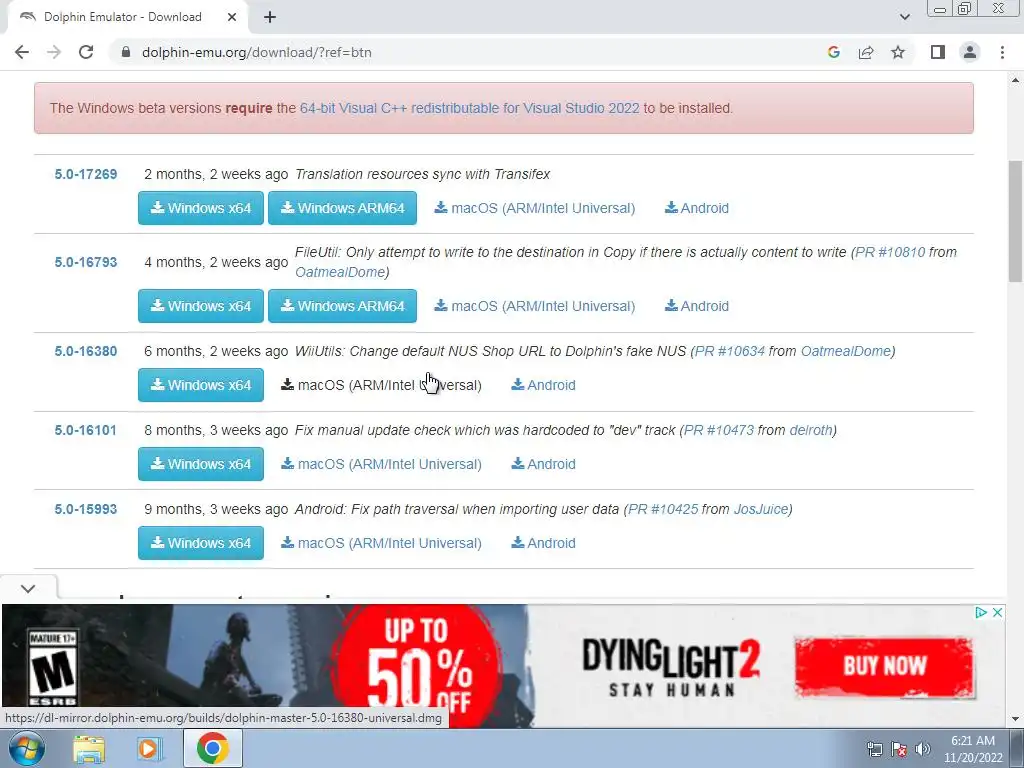Download Android build 5.0-16380
This screenshot has height=768, width=1024.
coord(543,385)
